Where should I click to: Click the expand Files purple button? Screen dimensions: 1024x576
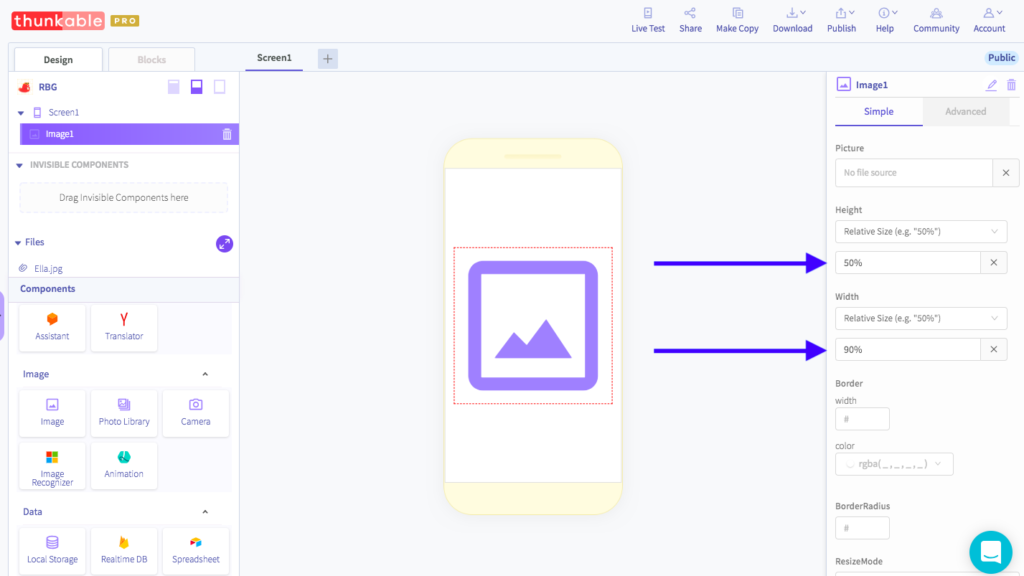pos(224,244)
